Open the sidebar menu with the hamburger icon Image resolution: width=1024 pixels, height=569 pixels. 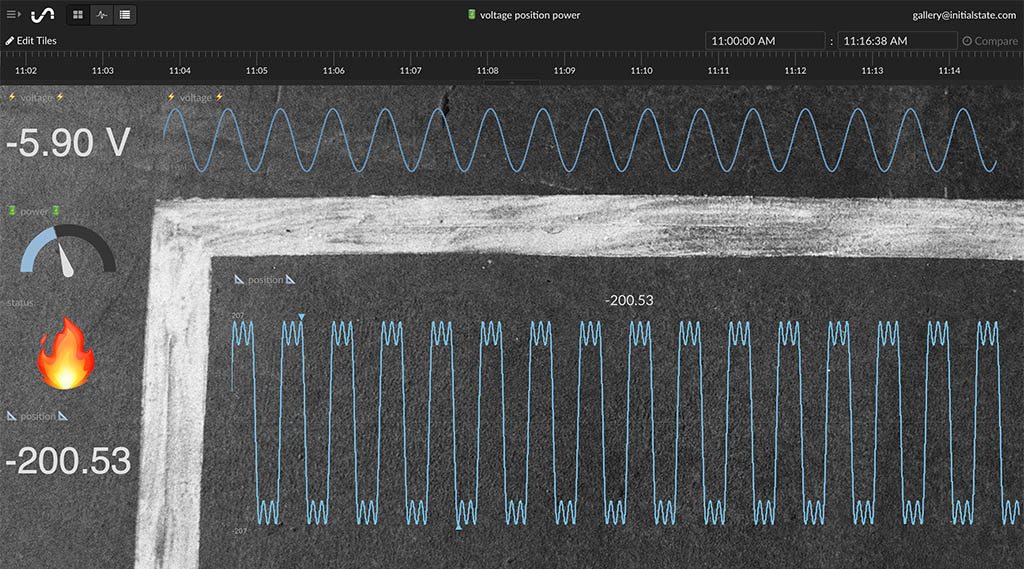[x=14, y=15]
